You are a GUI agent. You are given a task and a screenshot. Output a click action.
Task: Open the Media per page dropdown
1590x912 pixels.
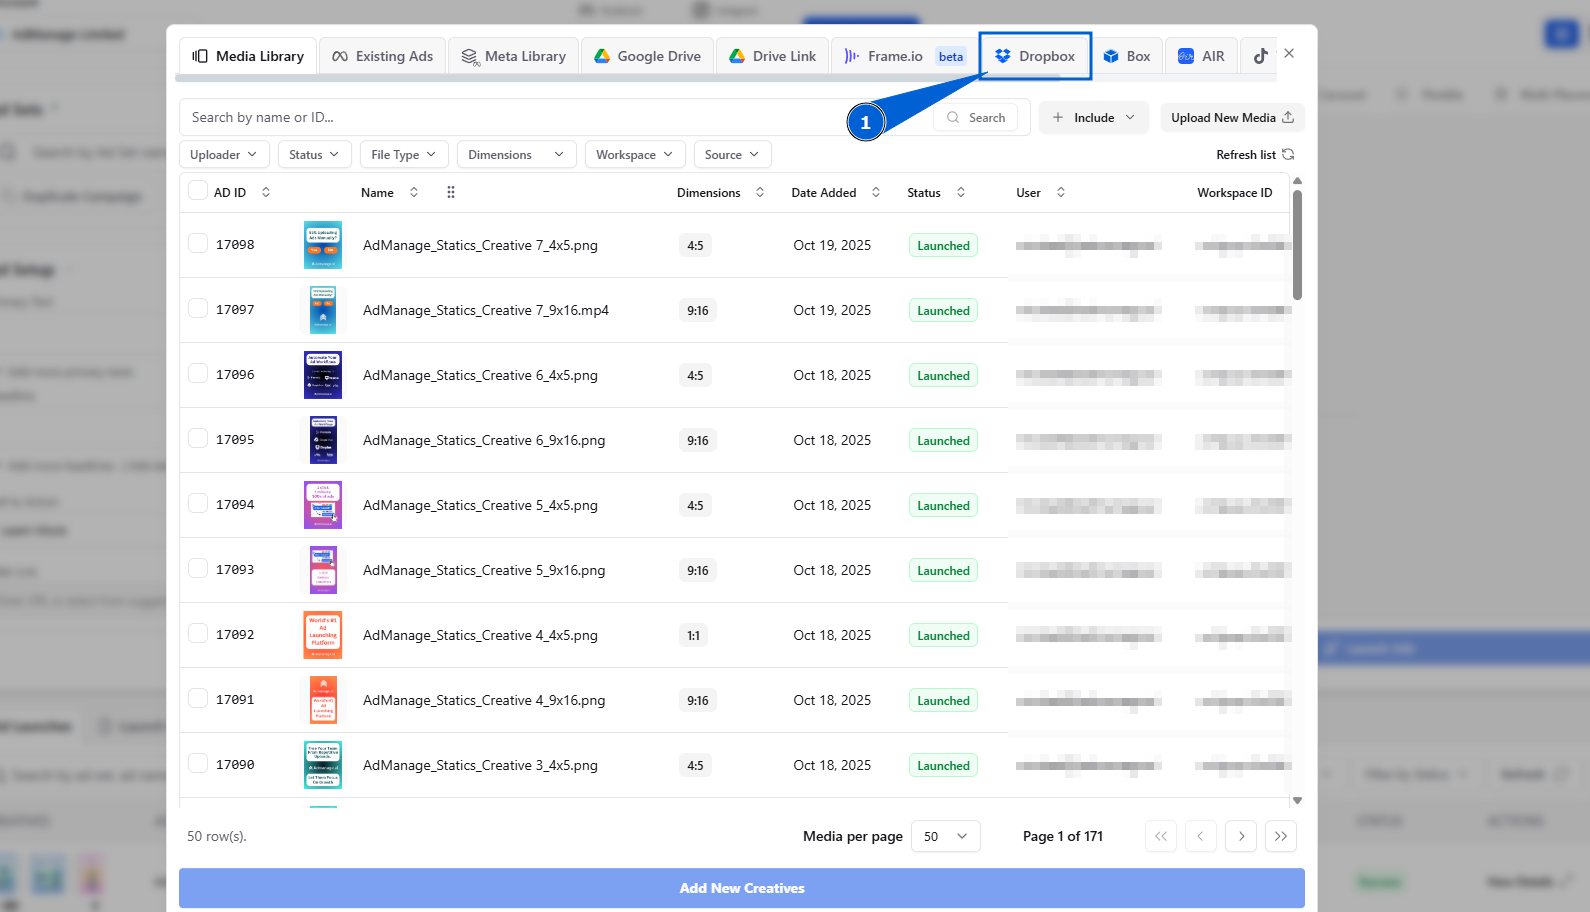(x=946, y=836)
